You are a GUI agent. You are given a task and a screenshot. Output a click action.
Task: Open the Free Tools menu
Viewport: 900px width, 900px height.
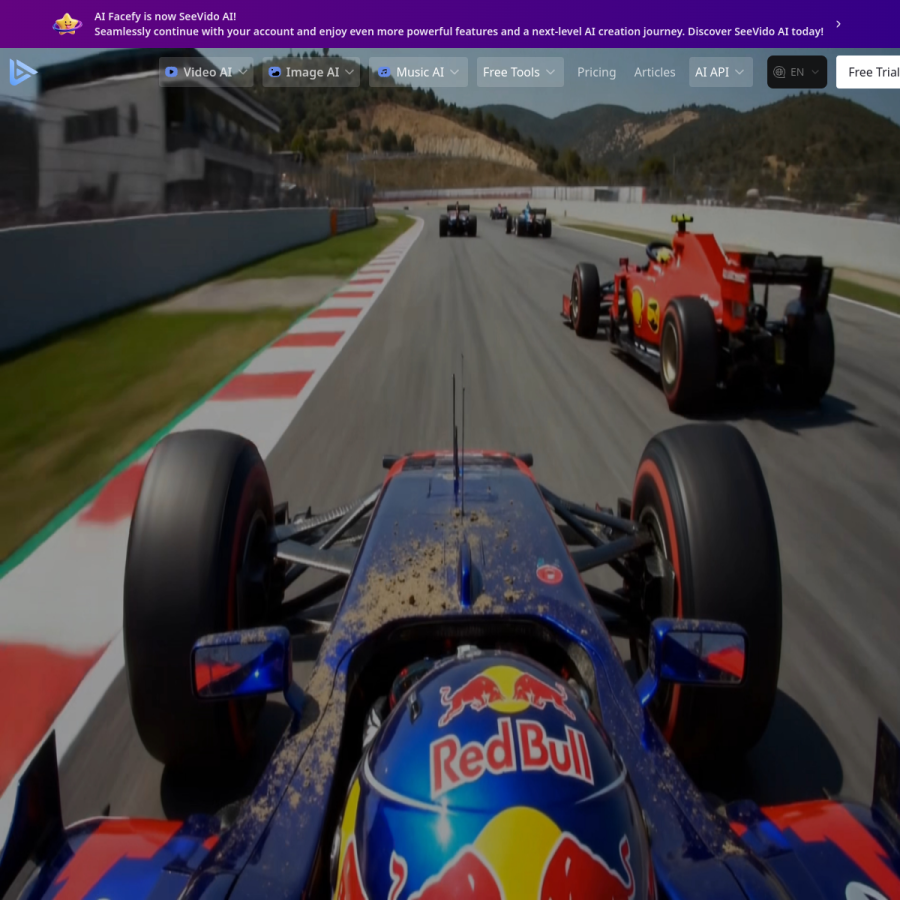(519, 72)
